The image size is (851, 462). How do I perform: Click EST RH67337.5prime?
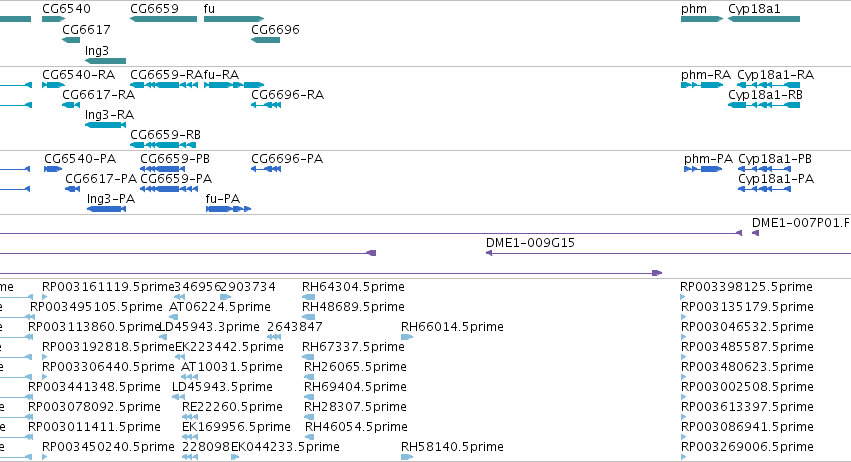coord(353,347)
